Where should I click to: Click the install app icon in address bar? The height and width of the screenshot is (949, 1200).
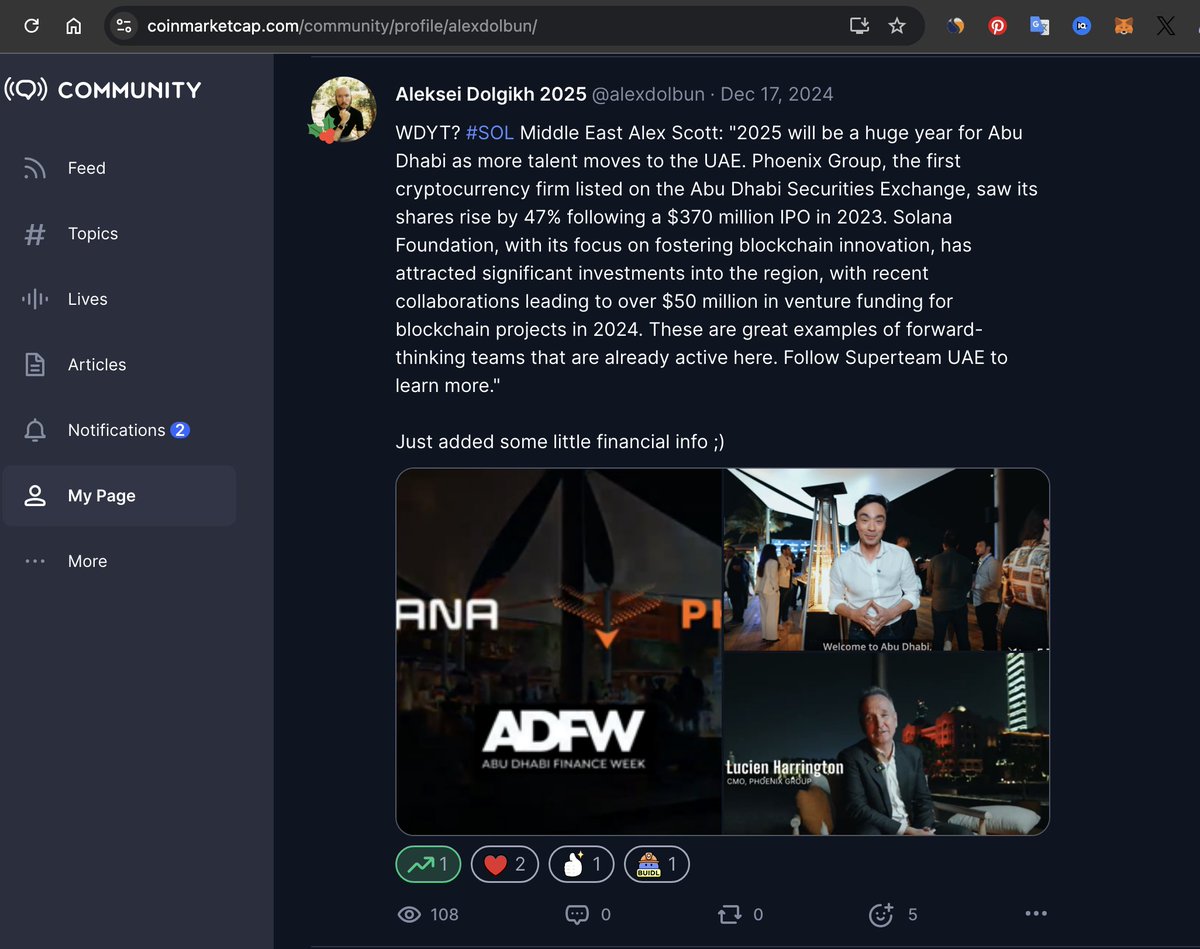(x=859, y=26)
